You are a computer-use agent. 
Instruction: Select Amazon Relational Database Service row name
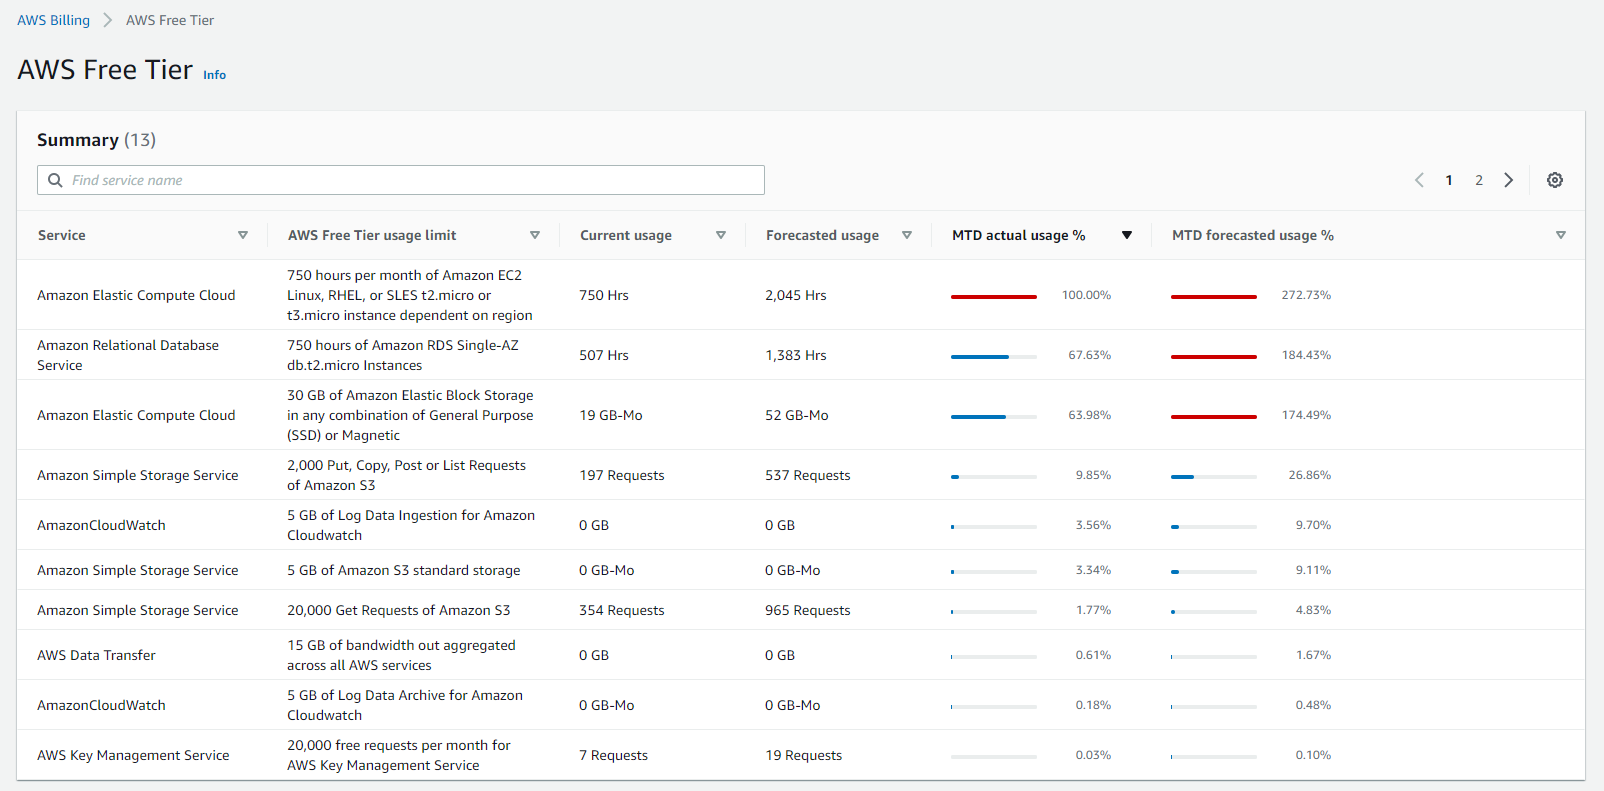[128, 355]
